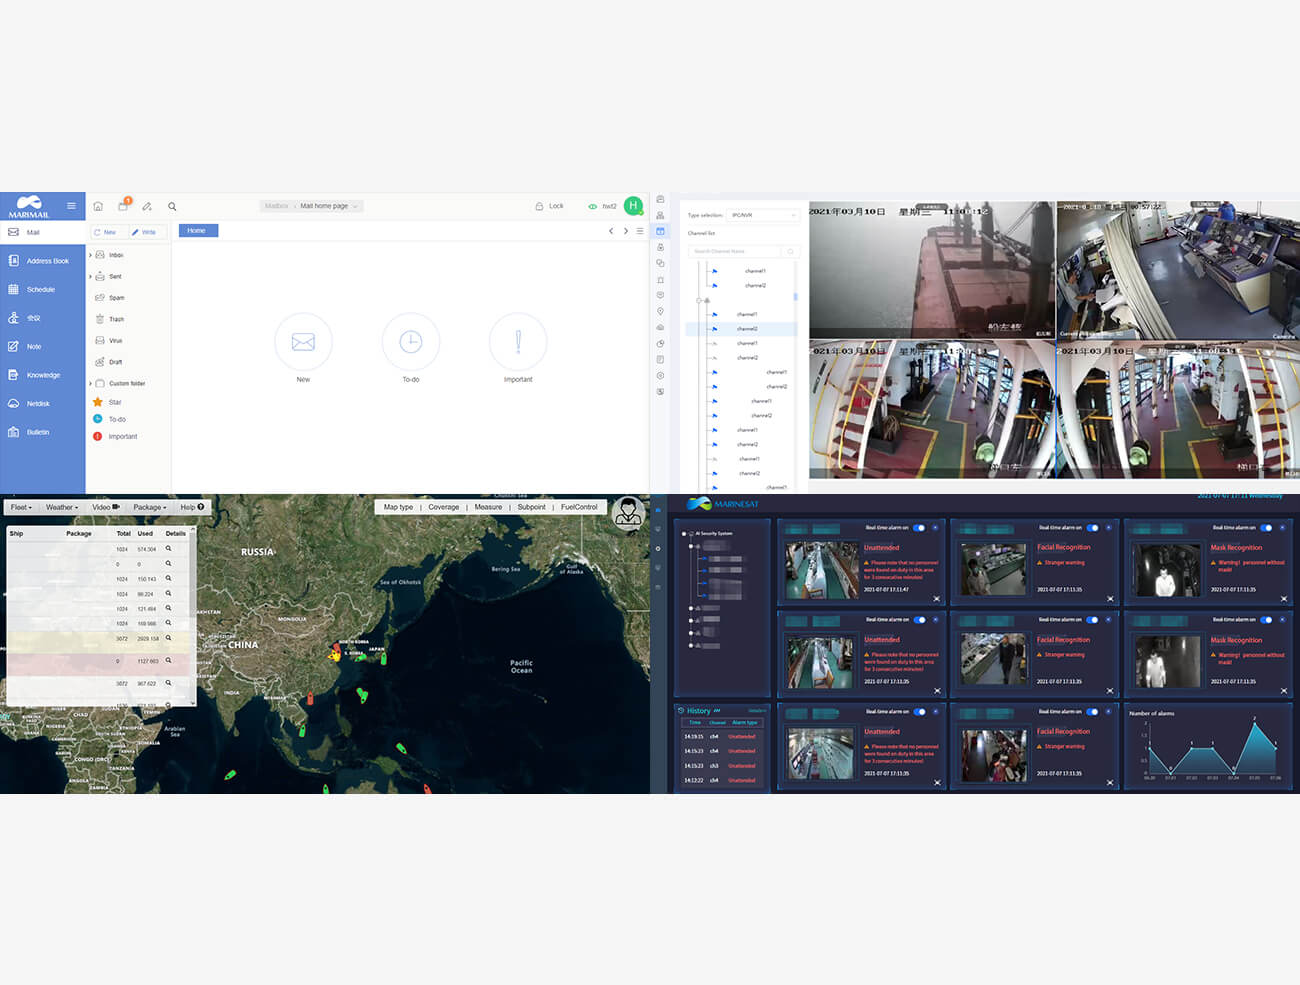Toggle real-time alarm on bottom Unattended card
This screenshot has width=1300, height=985.
coord(919,712)
